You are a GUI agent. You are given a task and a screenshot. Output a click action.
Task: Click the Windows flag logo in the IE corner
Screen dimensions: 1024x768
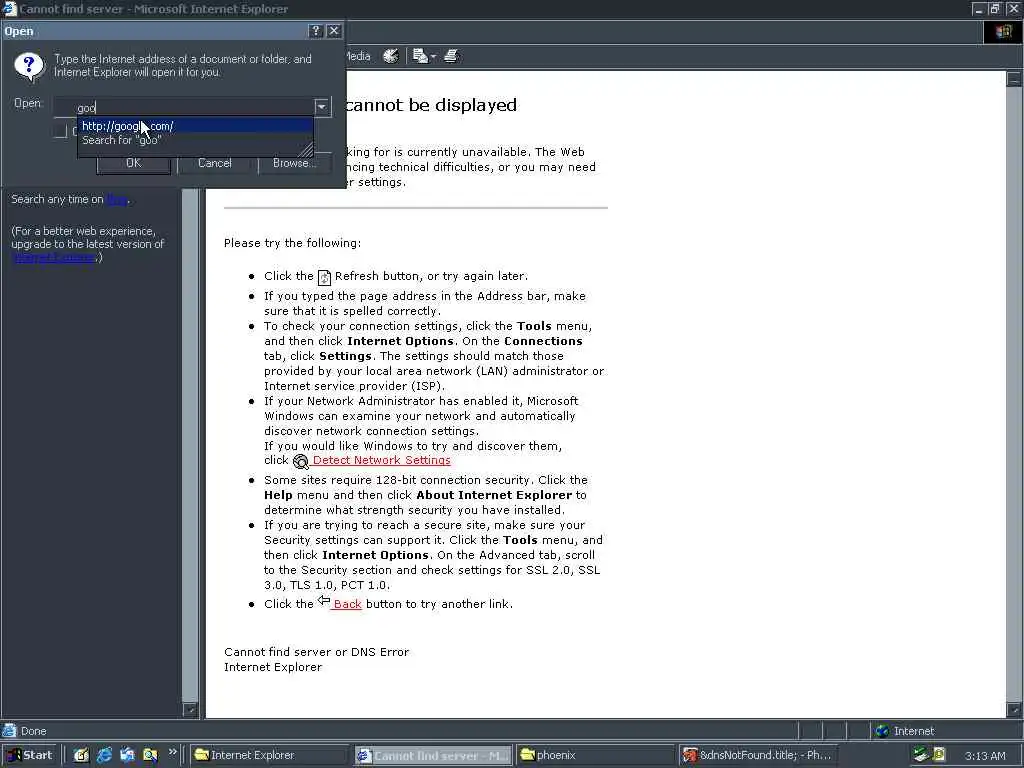tap(1003, 32)
